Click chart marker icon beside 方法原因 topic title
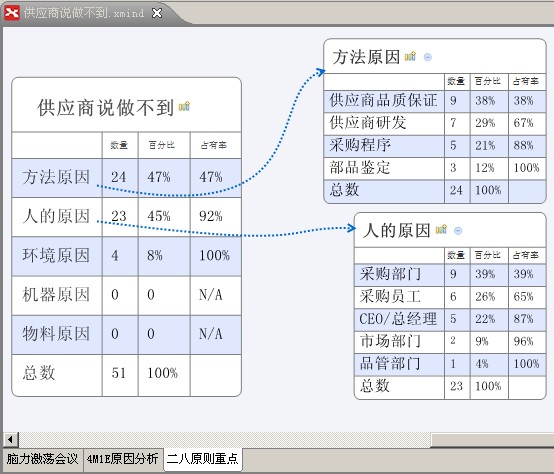The height and width of the screenshot is (474, 554). (x=410, y=56)
